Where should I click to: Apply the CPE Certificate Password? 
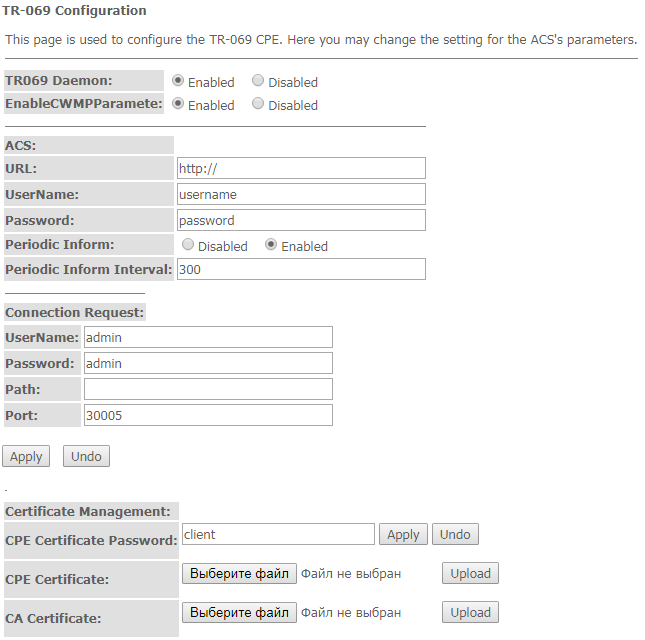point(403,535)
